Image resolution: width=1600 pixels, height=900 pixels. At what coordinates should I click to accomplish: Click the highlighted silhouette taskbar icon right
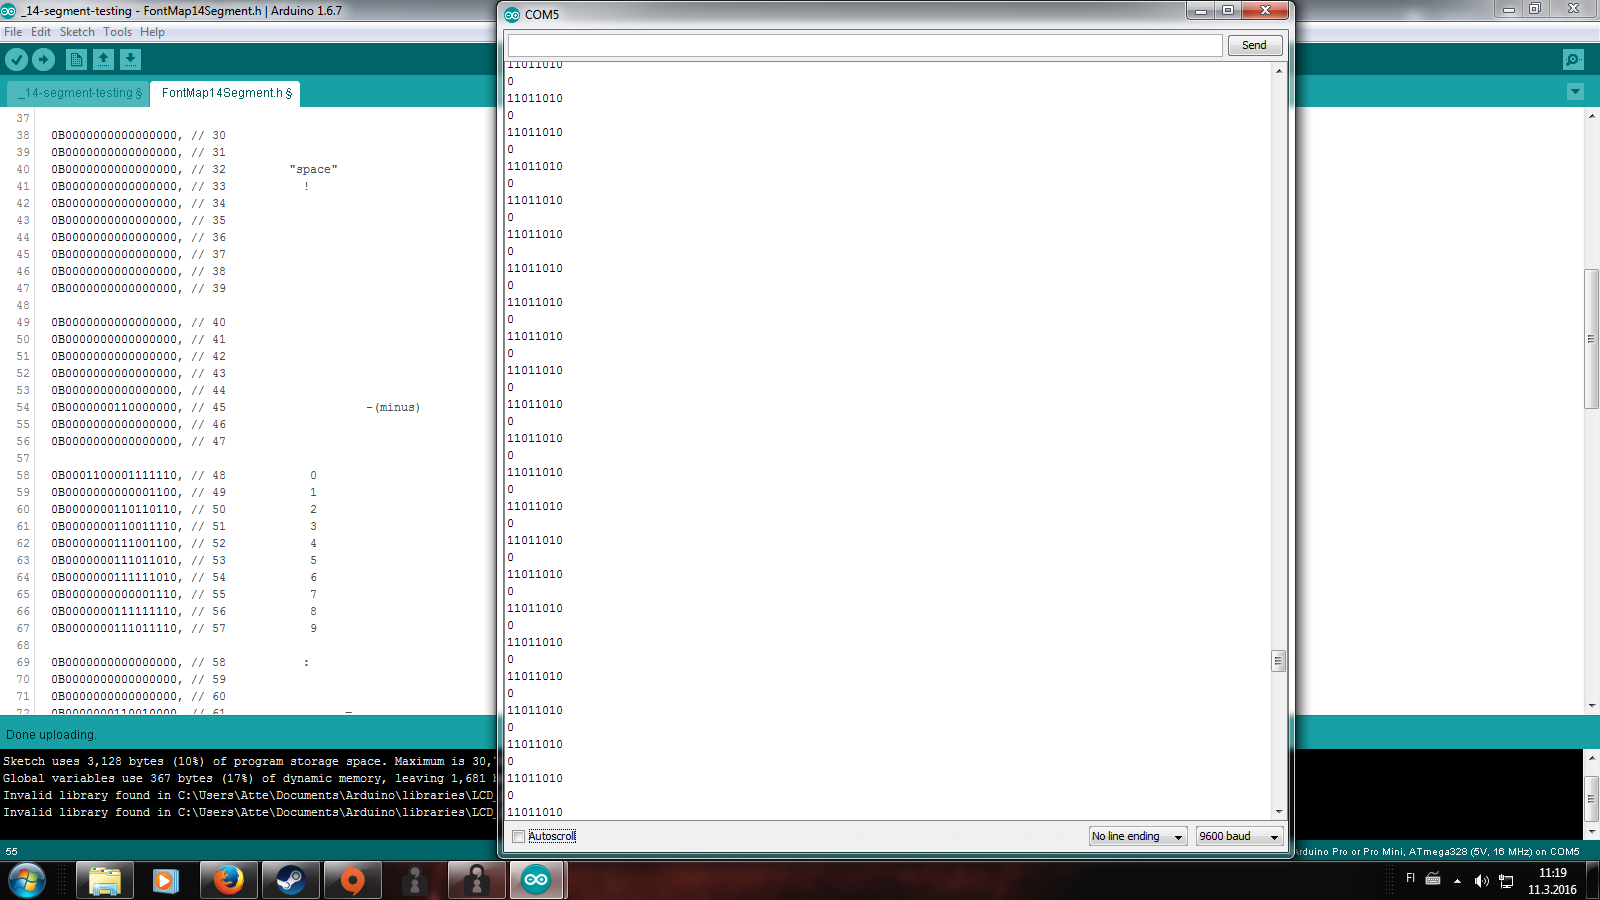[476, 881]
